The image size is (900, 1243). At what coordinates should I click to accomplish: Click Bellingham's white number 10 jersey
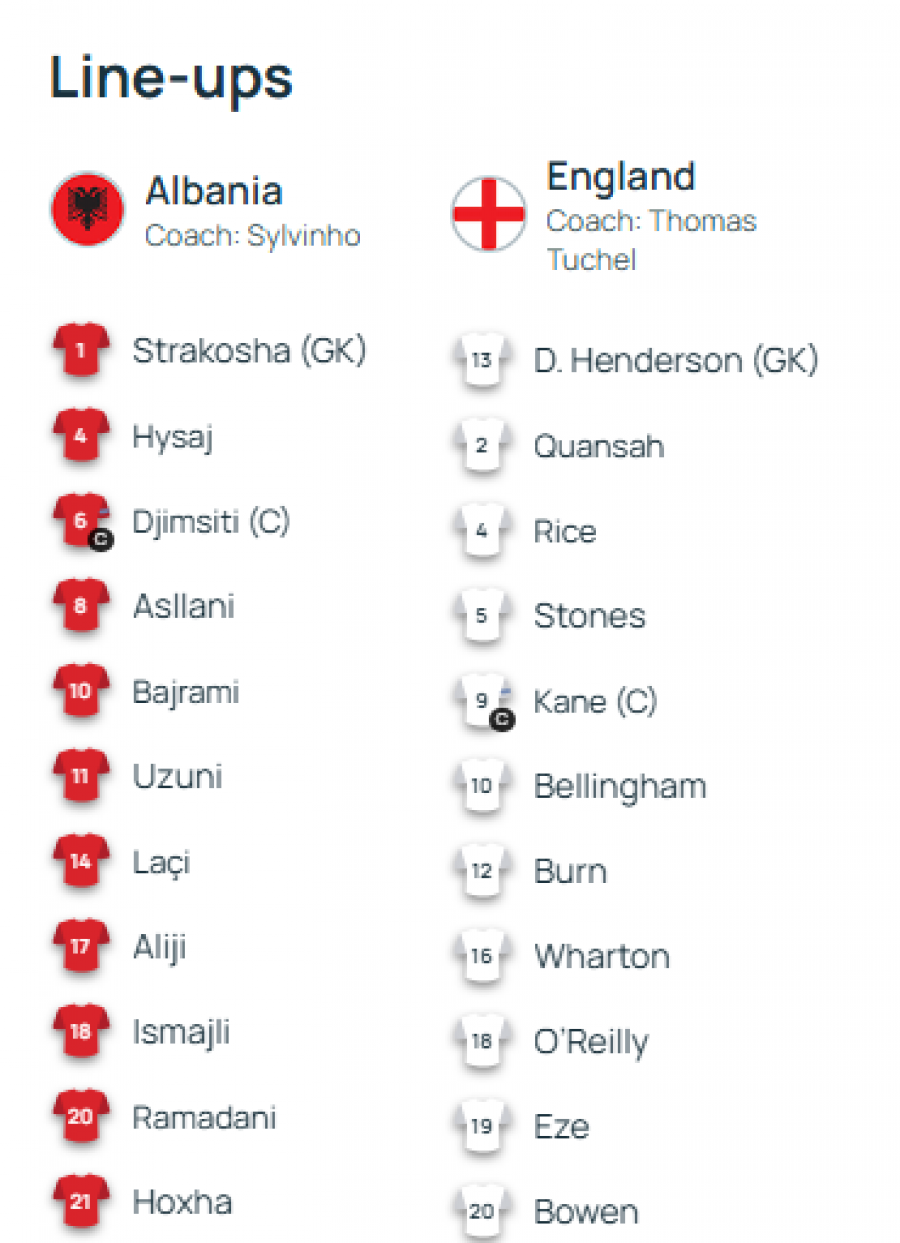click(482, 786)
